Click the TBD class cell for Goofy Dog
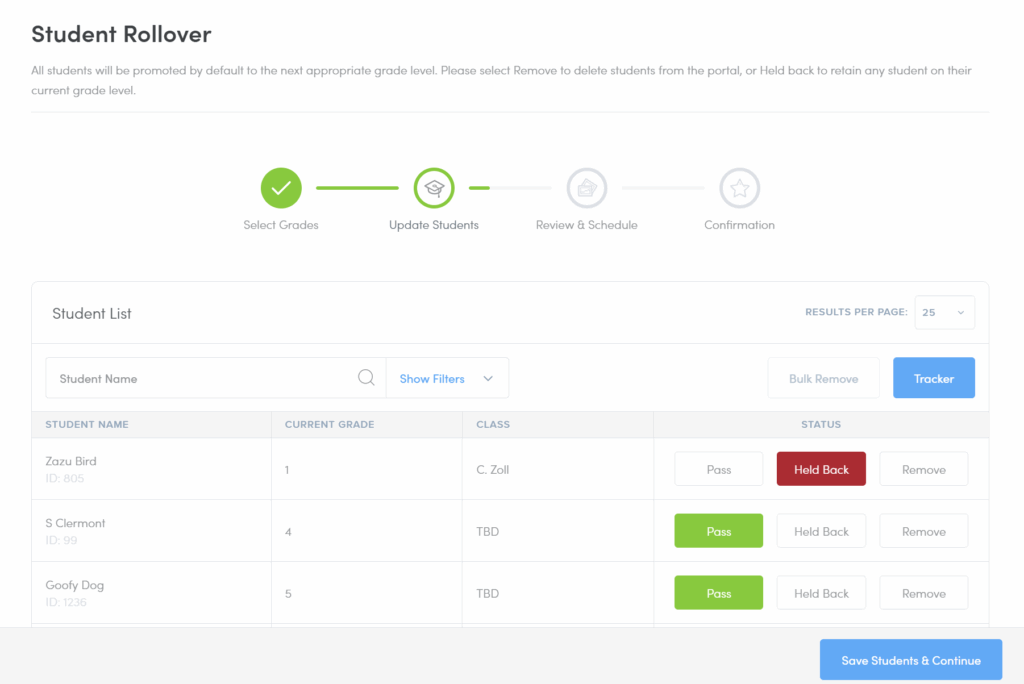 tap(487, 593)
